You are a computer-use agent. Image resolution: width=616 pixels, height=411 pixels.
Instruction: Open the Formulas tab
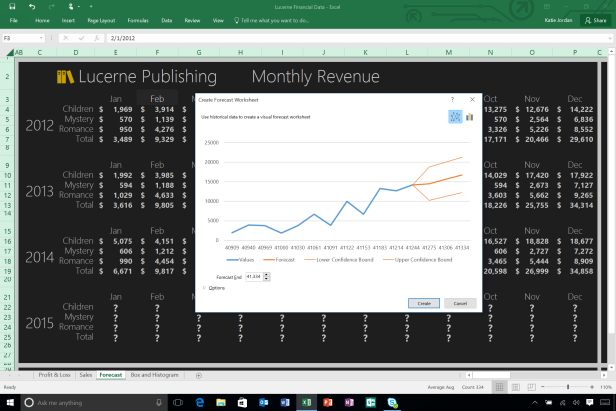[138, 20]
